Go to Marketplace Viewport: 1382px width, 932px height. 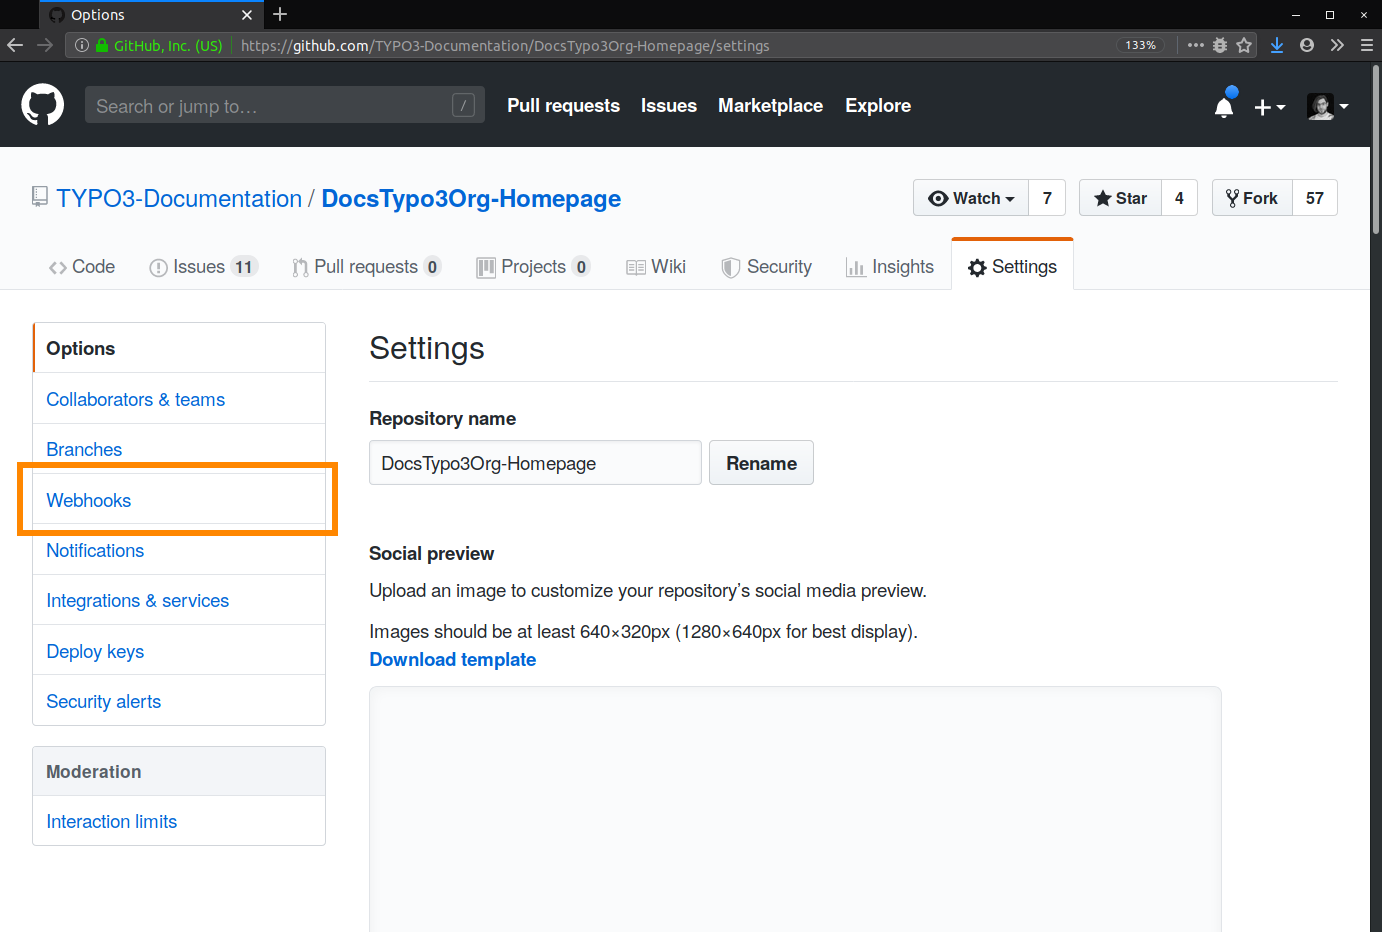coord(770,106)
